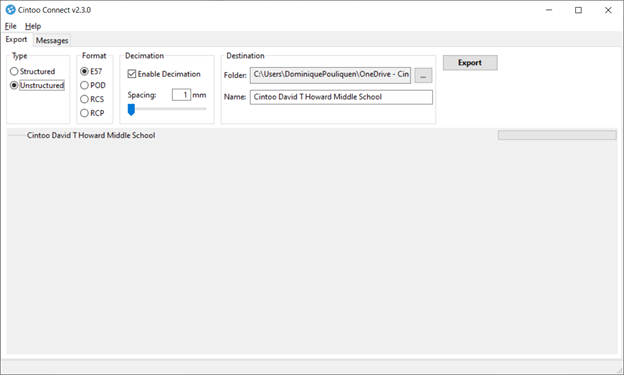Viewport: 624px width, 375px height.
Task: Click the export progress bar
Action: (557, 135)
